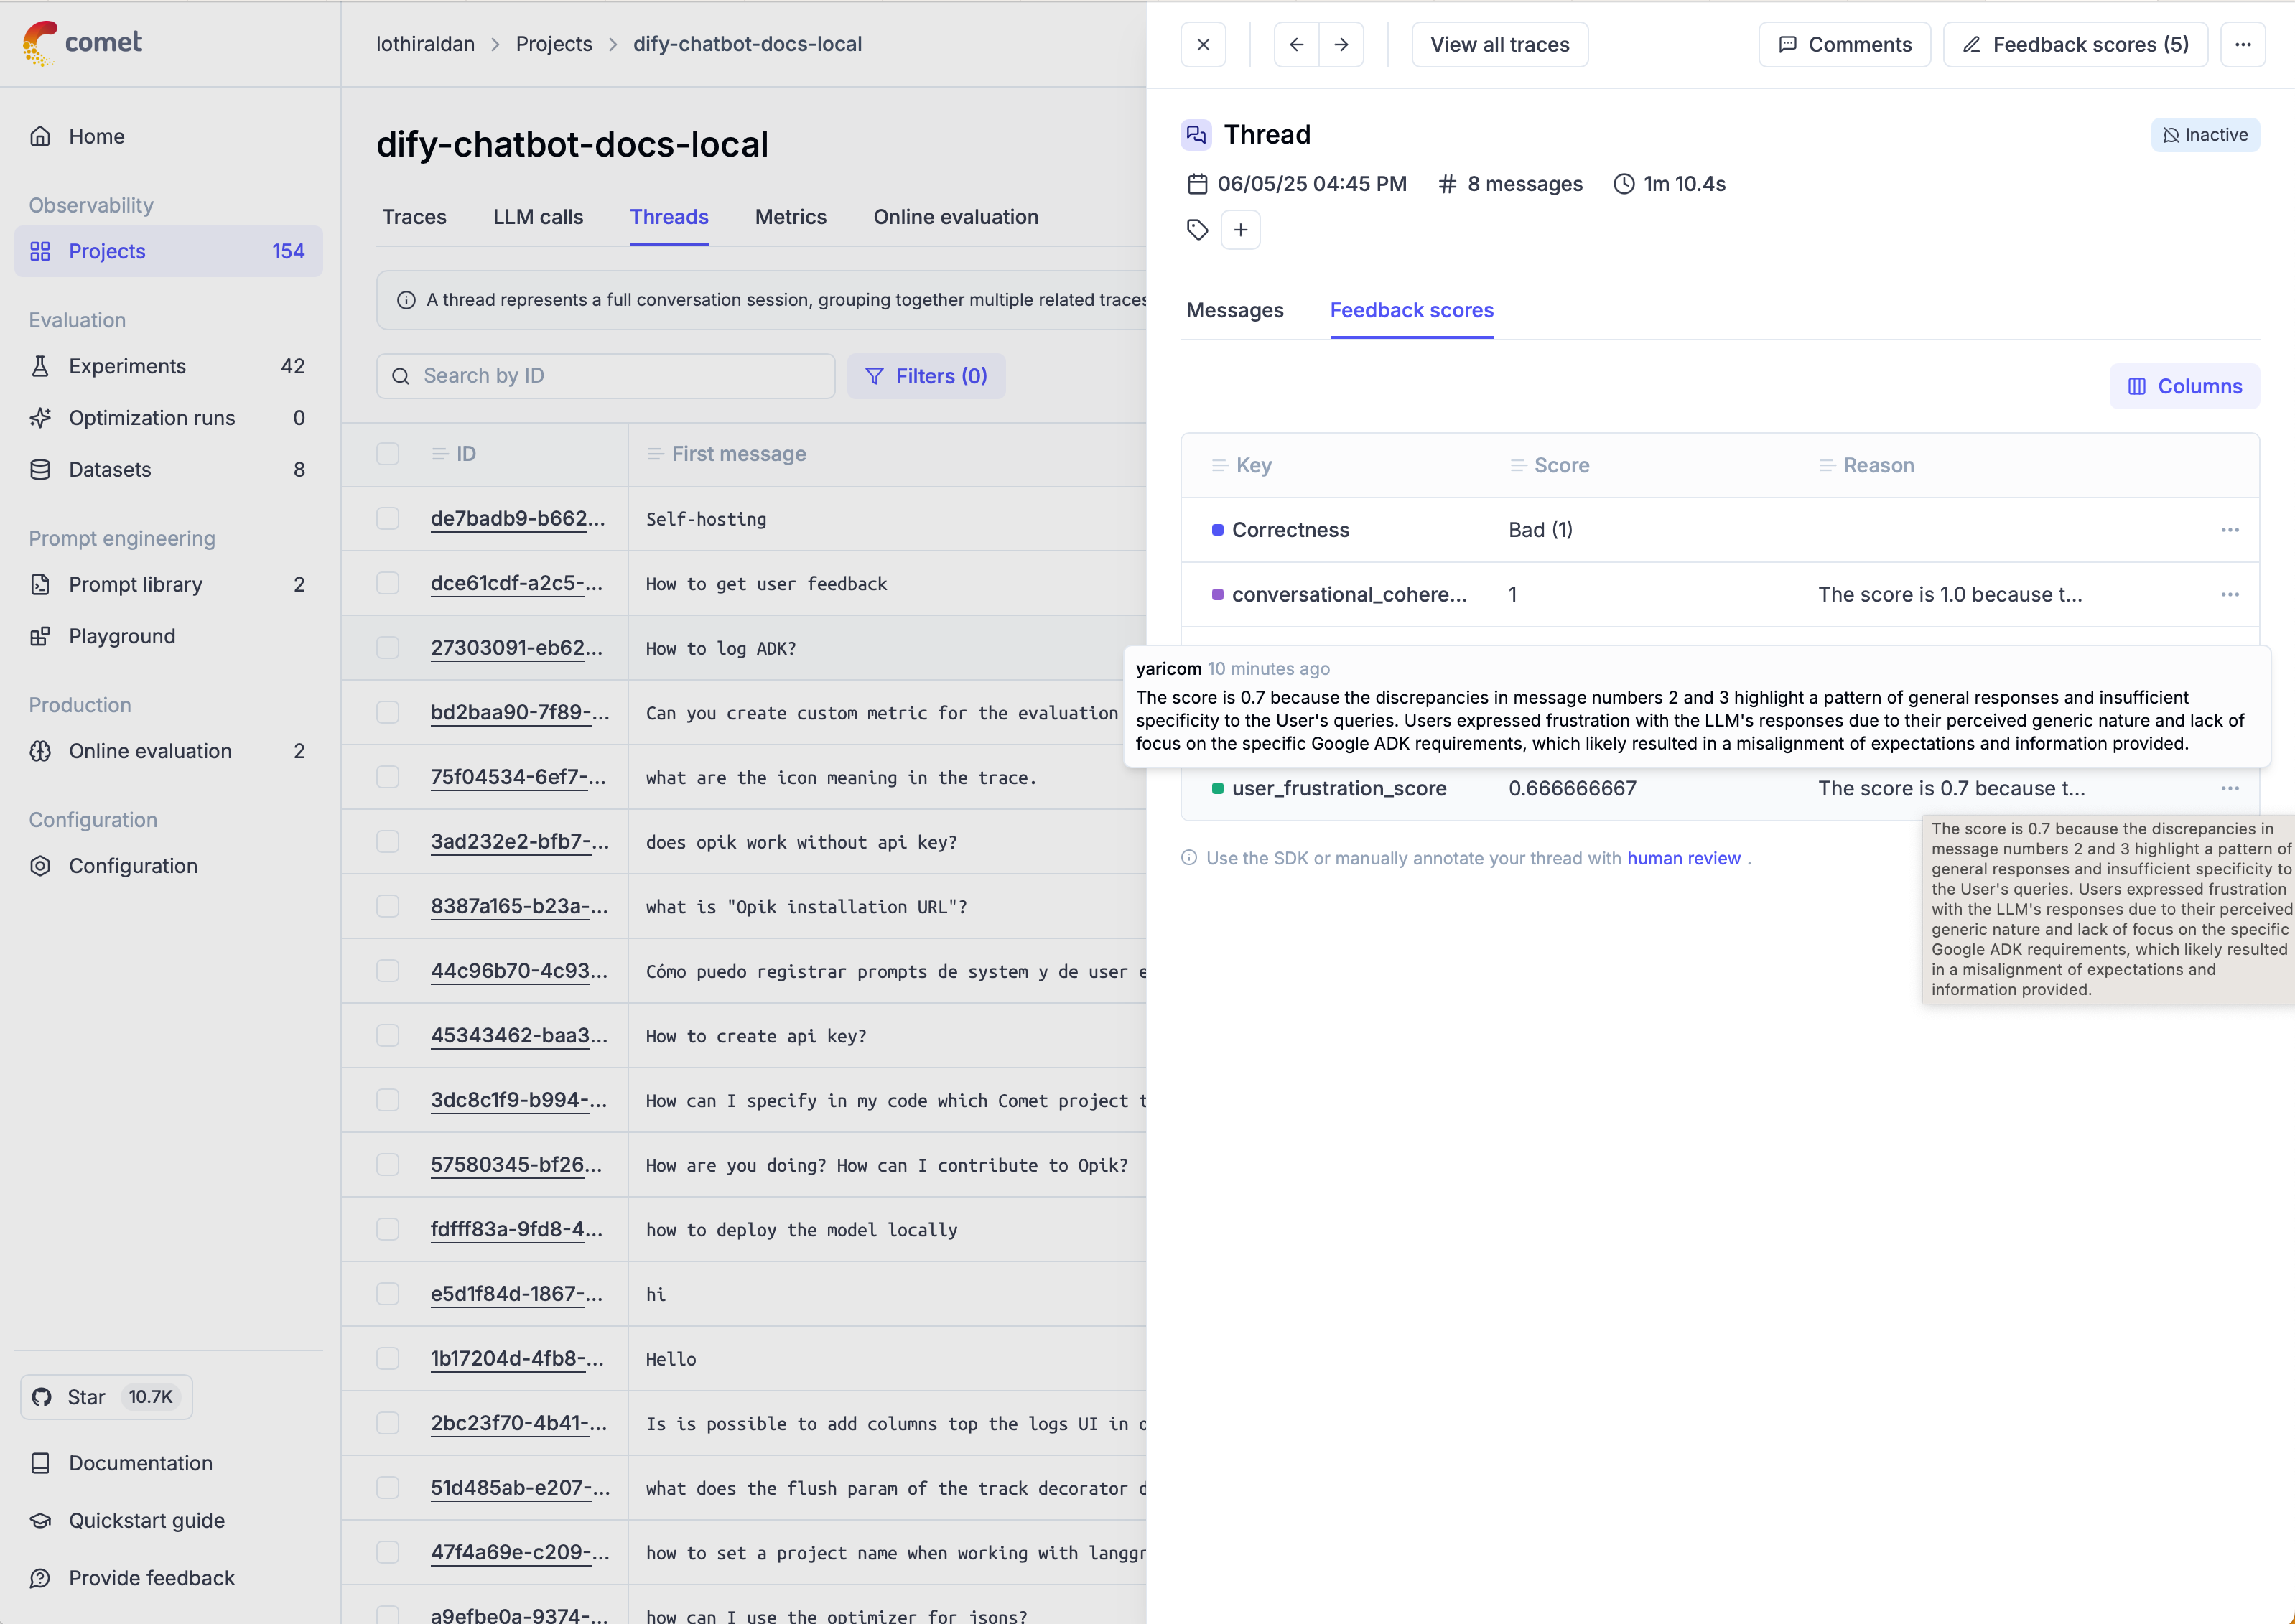Screen dimensions: 2295x1624
Task: Select the checkbox for thread de7badb9-b662
Action: tap(389, 518)
